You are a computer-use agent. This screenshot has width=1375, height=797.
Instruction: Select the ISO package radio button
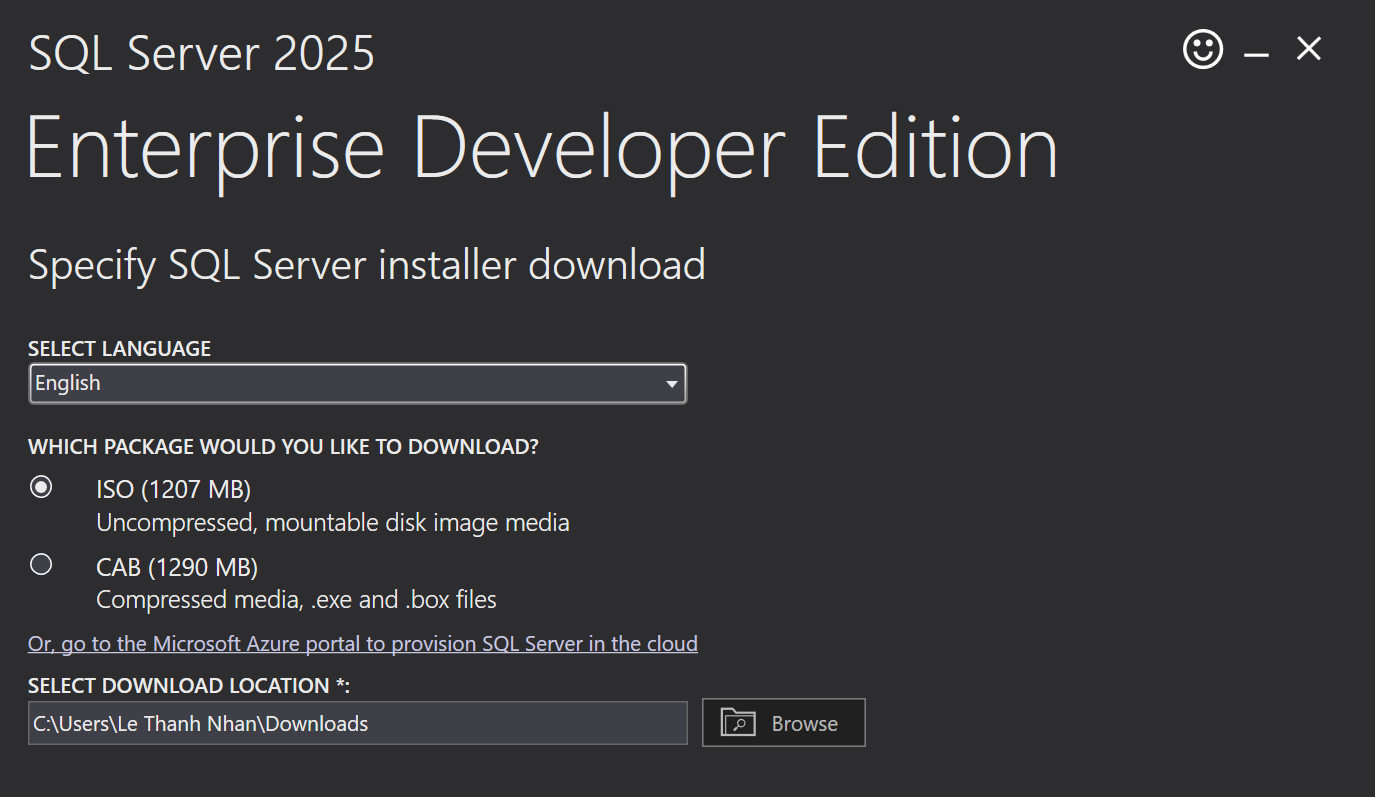click(x=41, y=488)
